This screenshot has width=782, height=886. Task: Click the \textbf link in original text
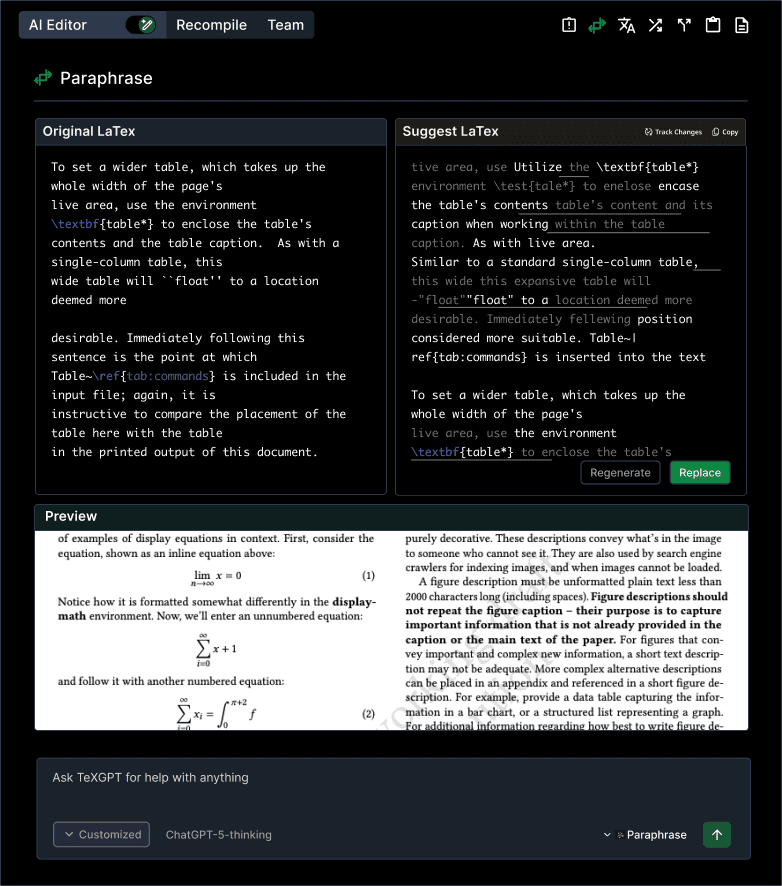point(75,224)
